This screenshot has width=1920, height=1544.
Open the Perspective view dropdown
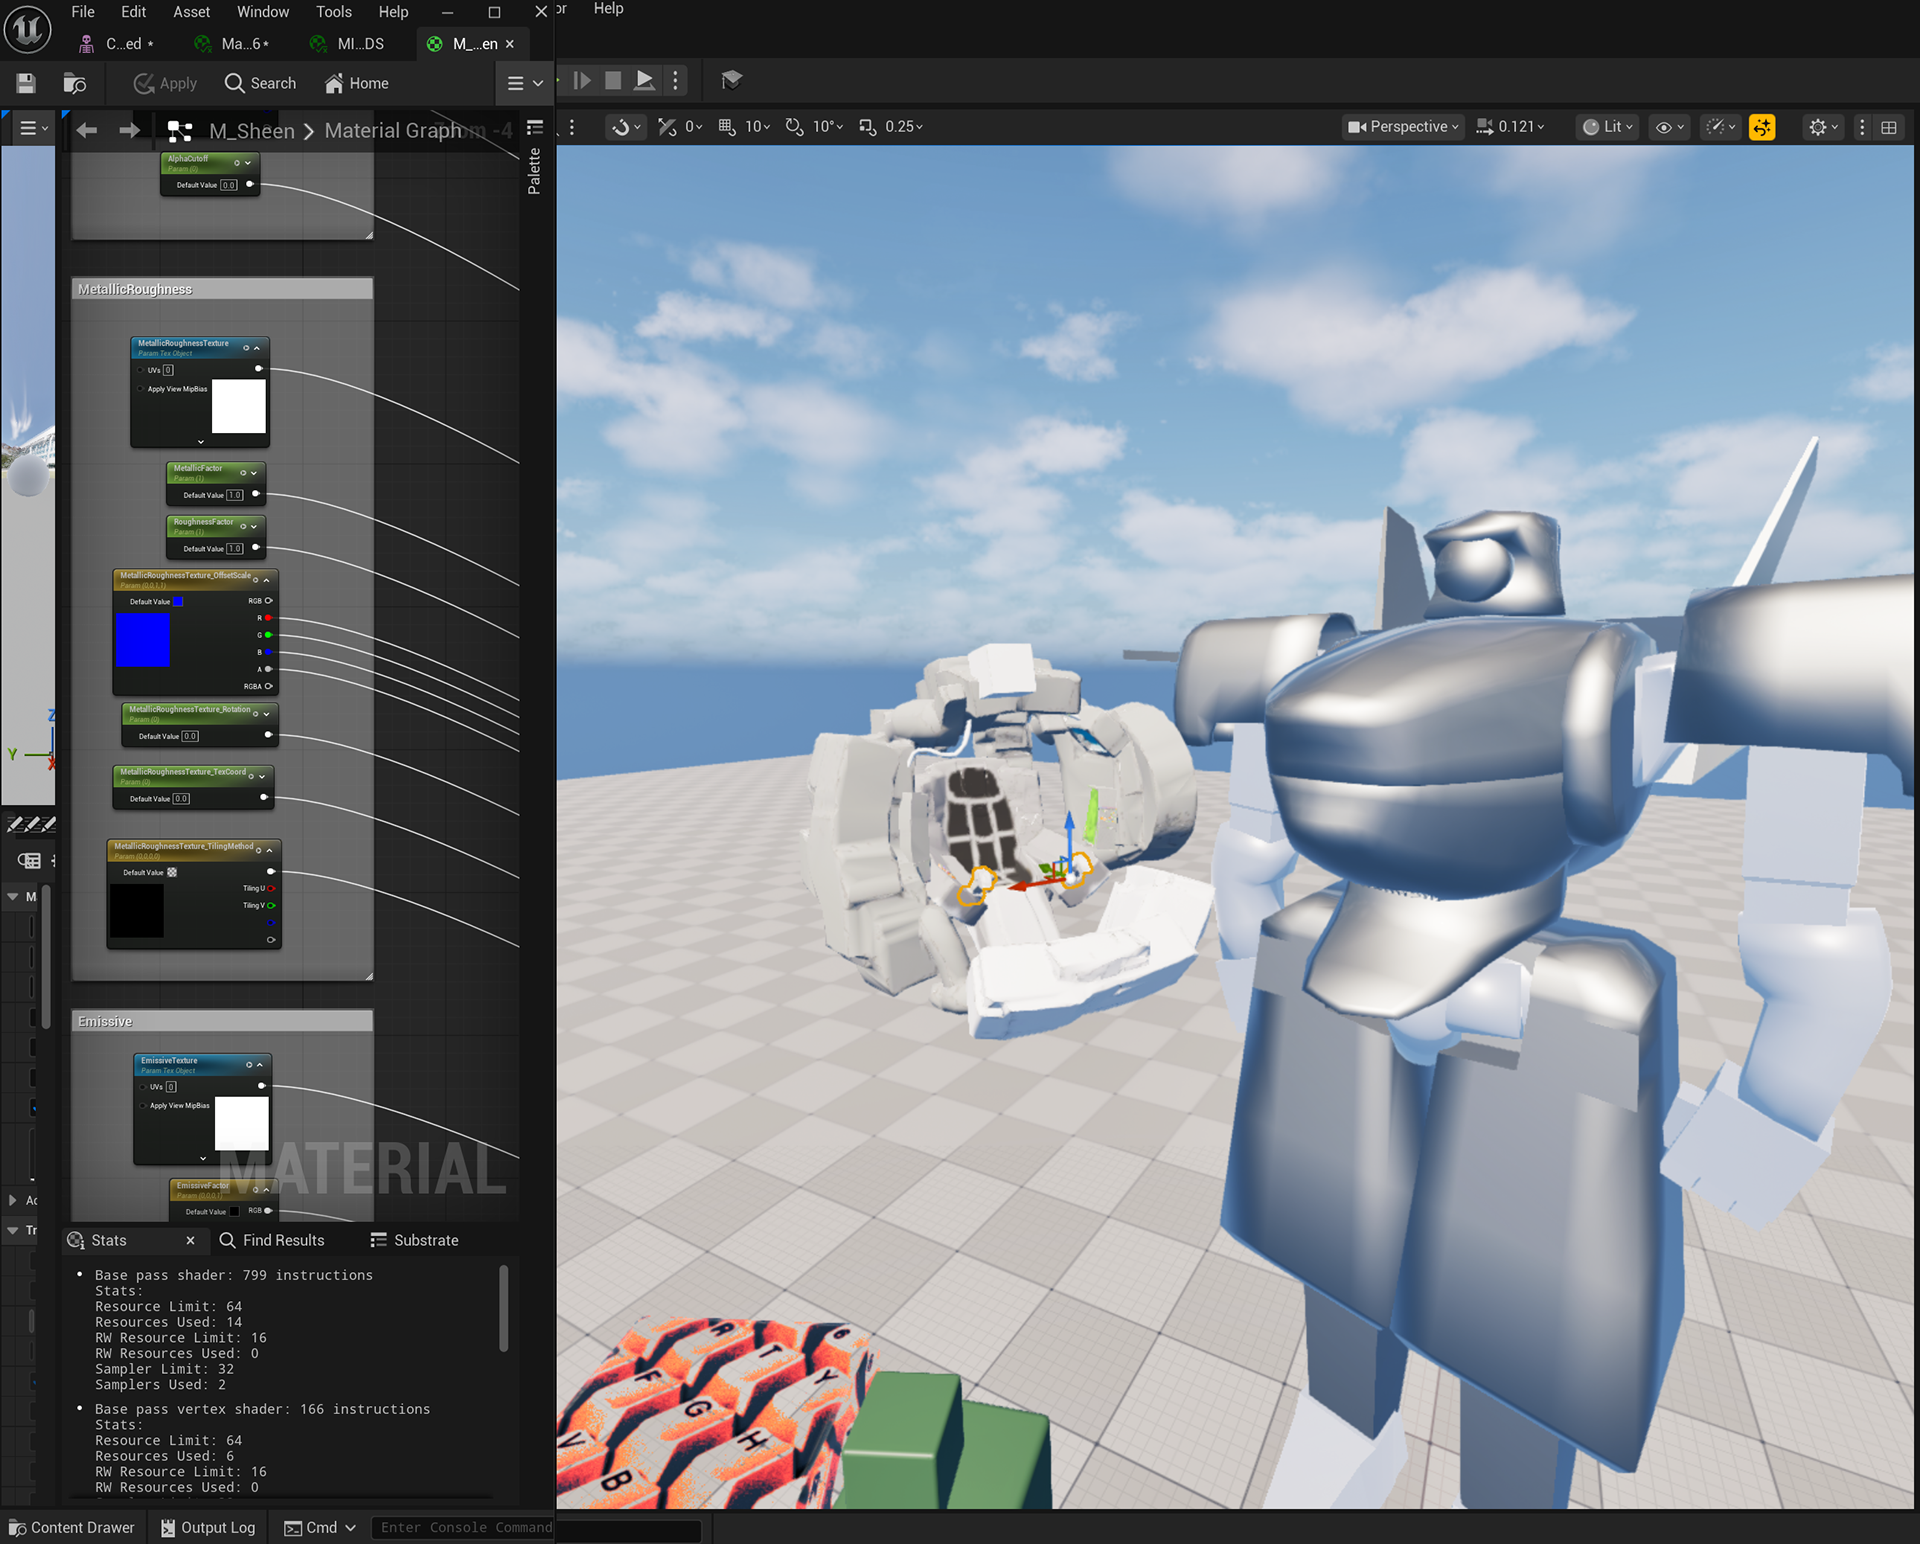coord(1403,127)
